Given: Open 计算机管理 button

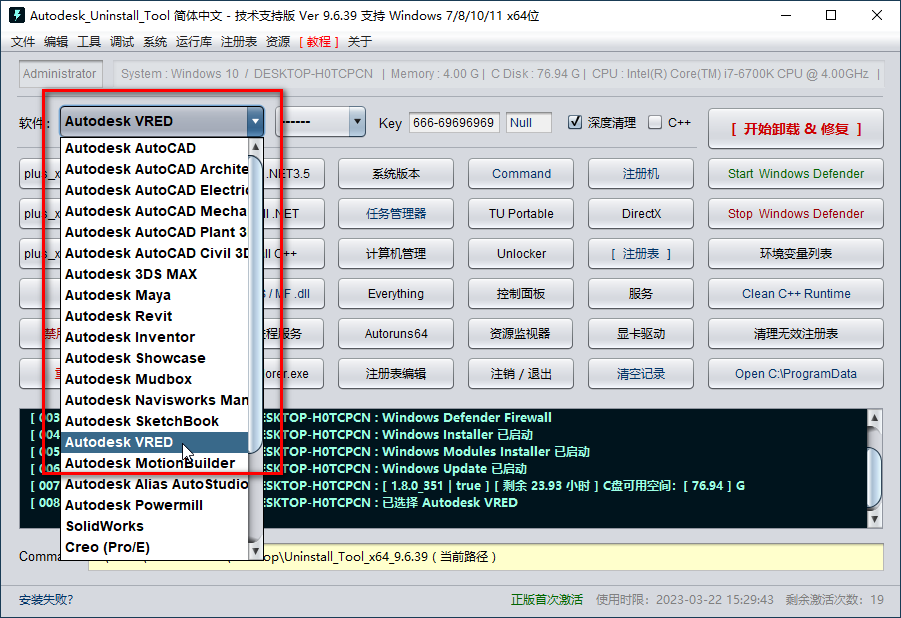Looking at the screenshot, I should [x=396, y=254].
